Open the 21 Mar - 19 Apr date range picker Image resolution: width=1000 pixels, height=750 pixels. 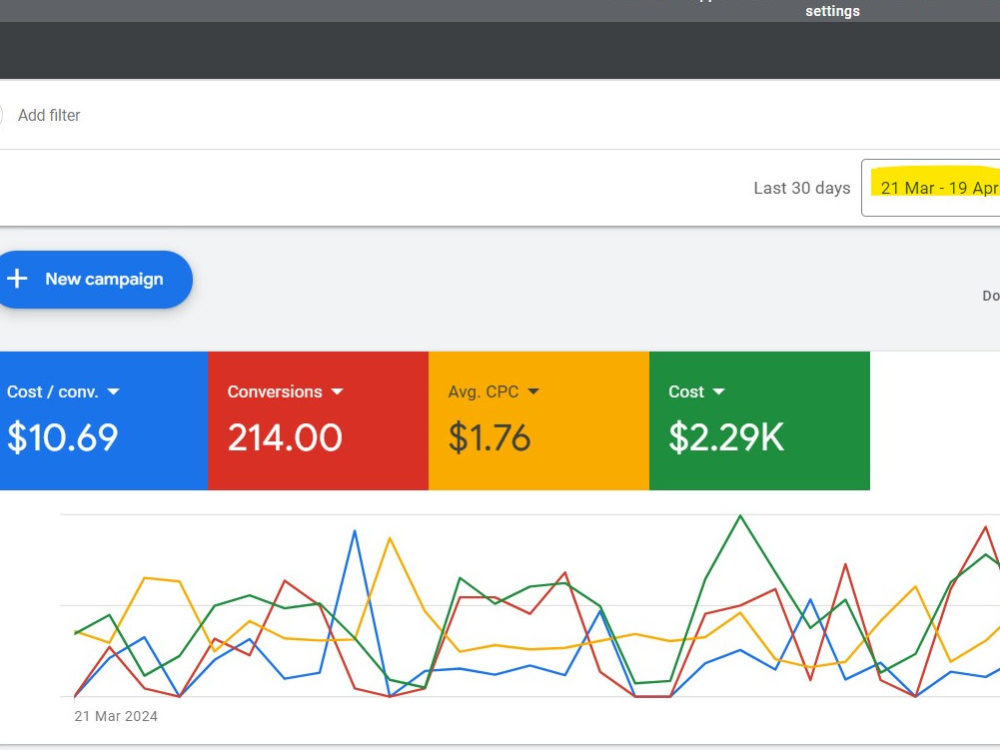(x=931, y=188)
